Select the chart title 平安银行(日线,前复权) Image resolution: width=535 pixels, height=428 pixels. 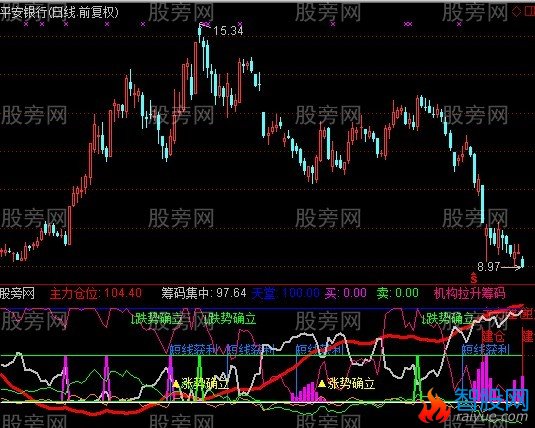60,13
